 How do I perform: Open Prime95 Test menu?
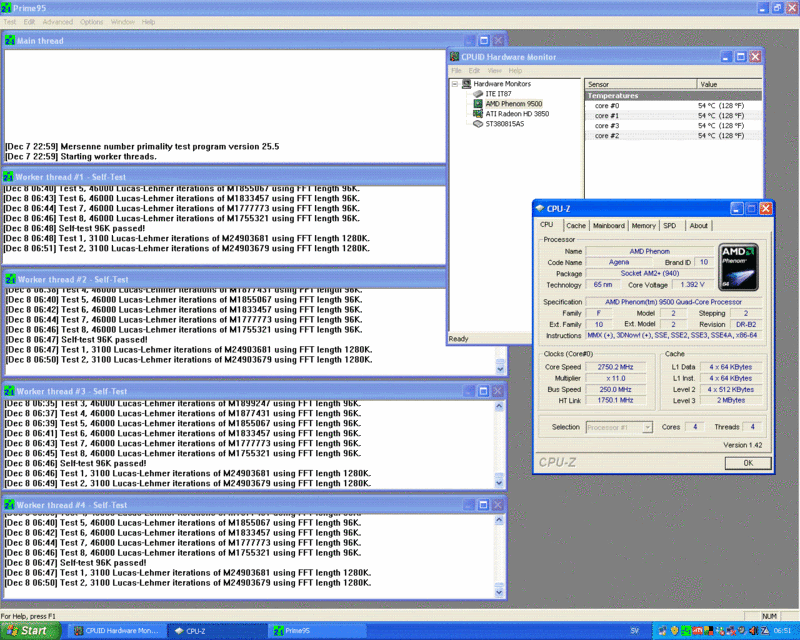(x=10, y=22)
